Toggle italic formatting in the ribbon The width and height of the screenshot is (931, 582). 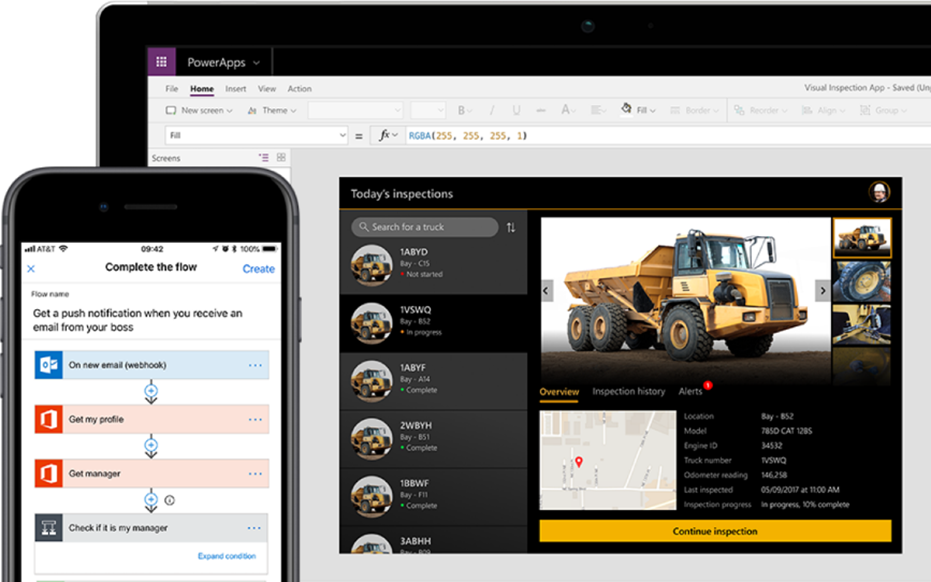[492, 110]
